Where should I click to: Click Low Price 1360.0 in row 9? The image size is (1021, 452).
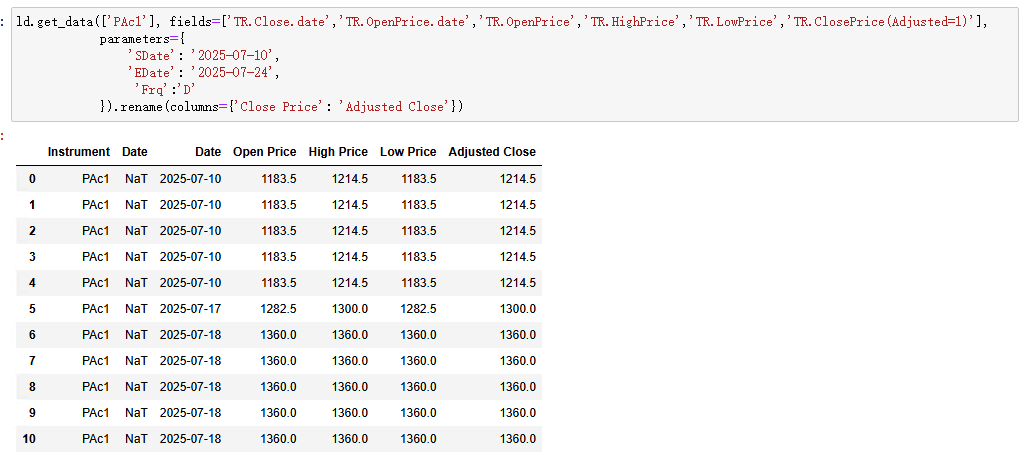coord(419,413)
